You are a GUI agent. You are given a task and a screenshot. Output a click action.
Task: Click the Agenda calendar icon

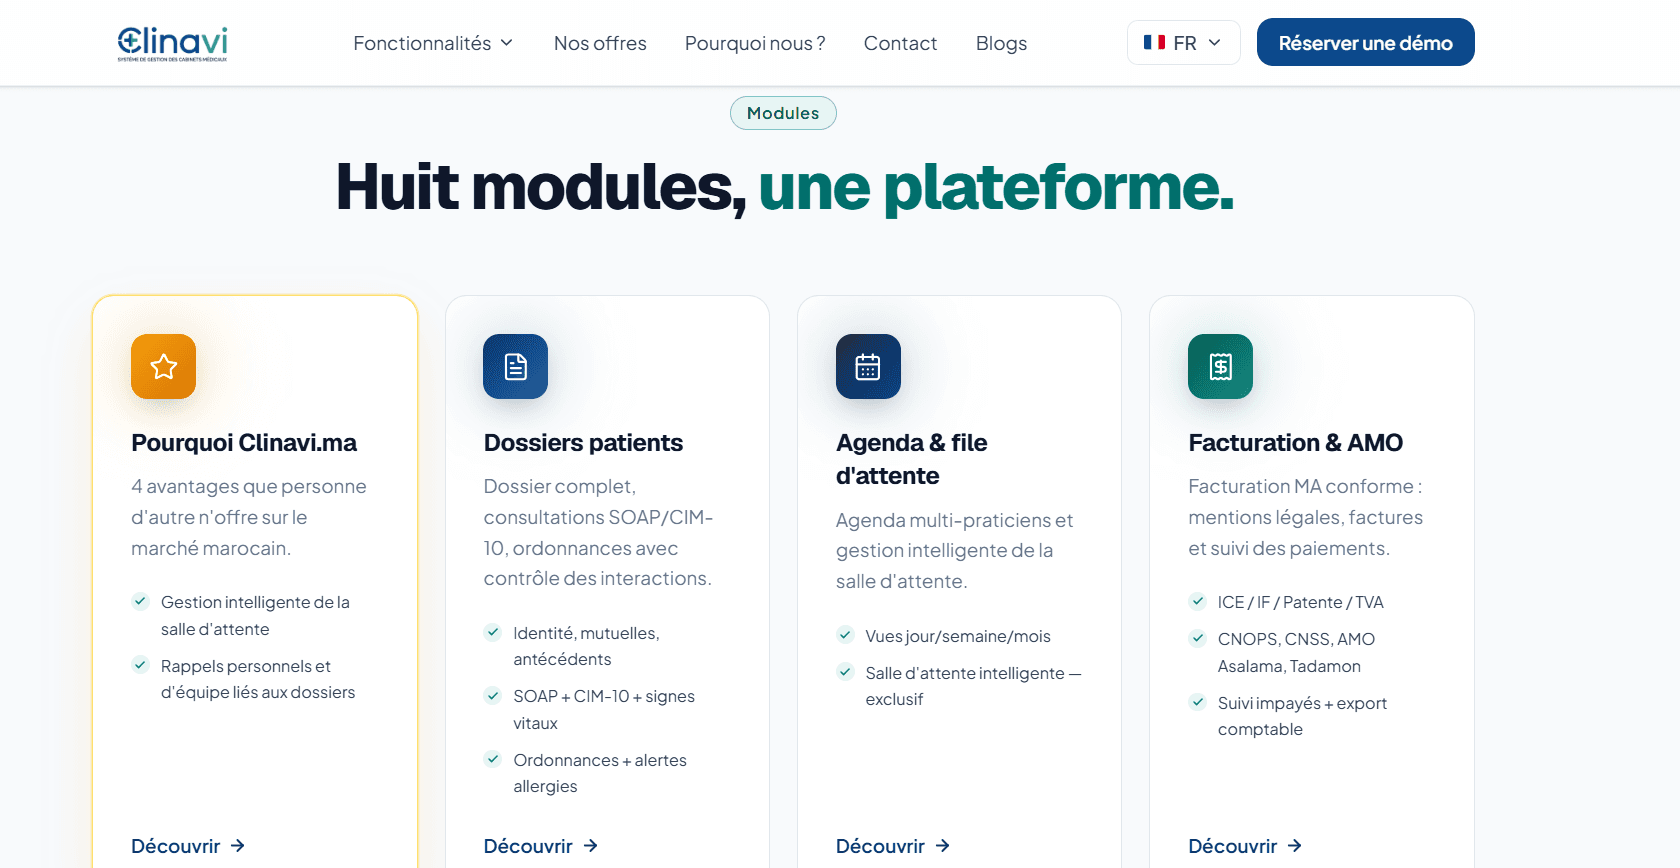(868, 367)
